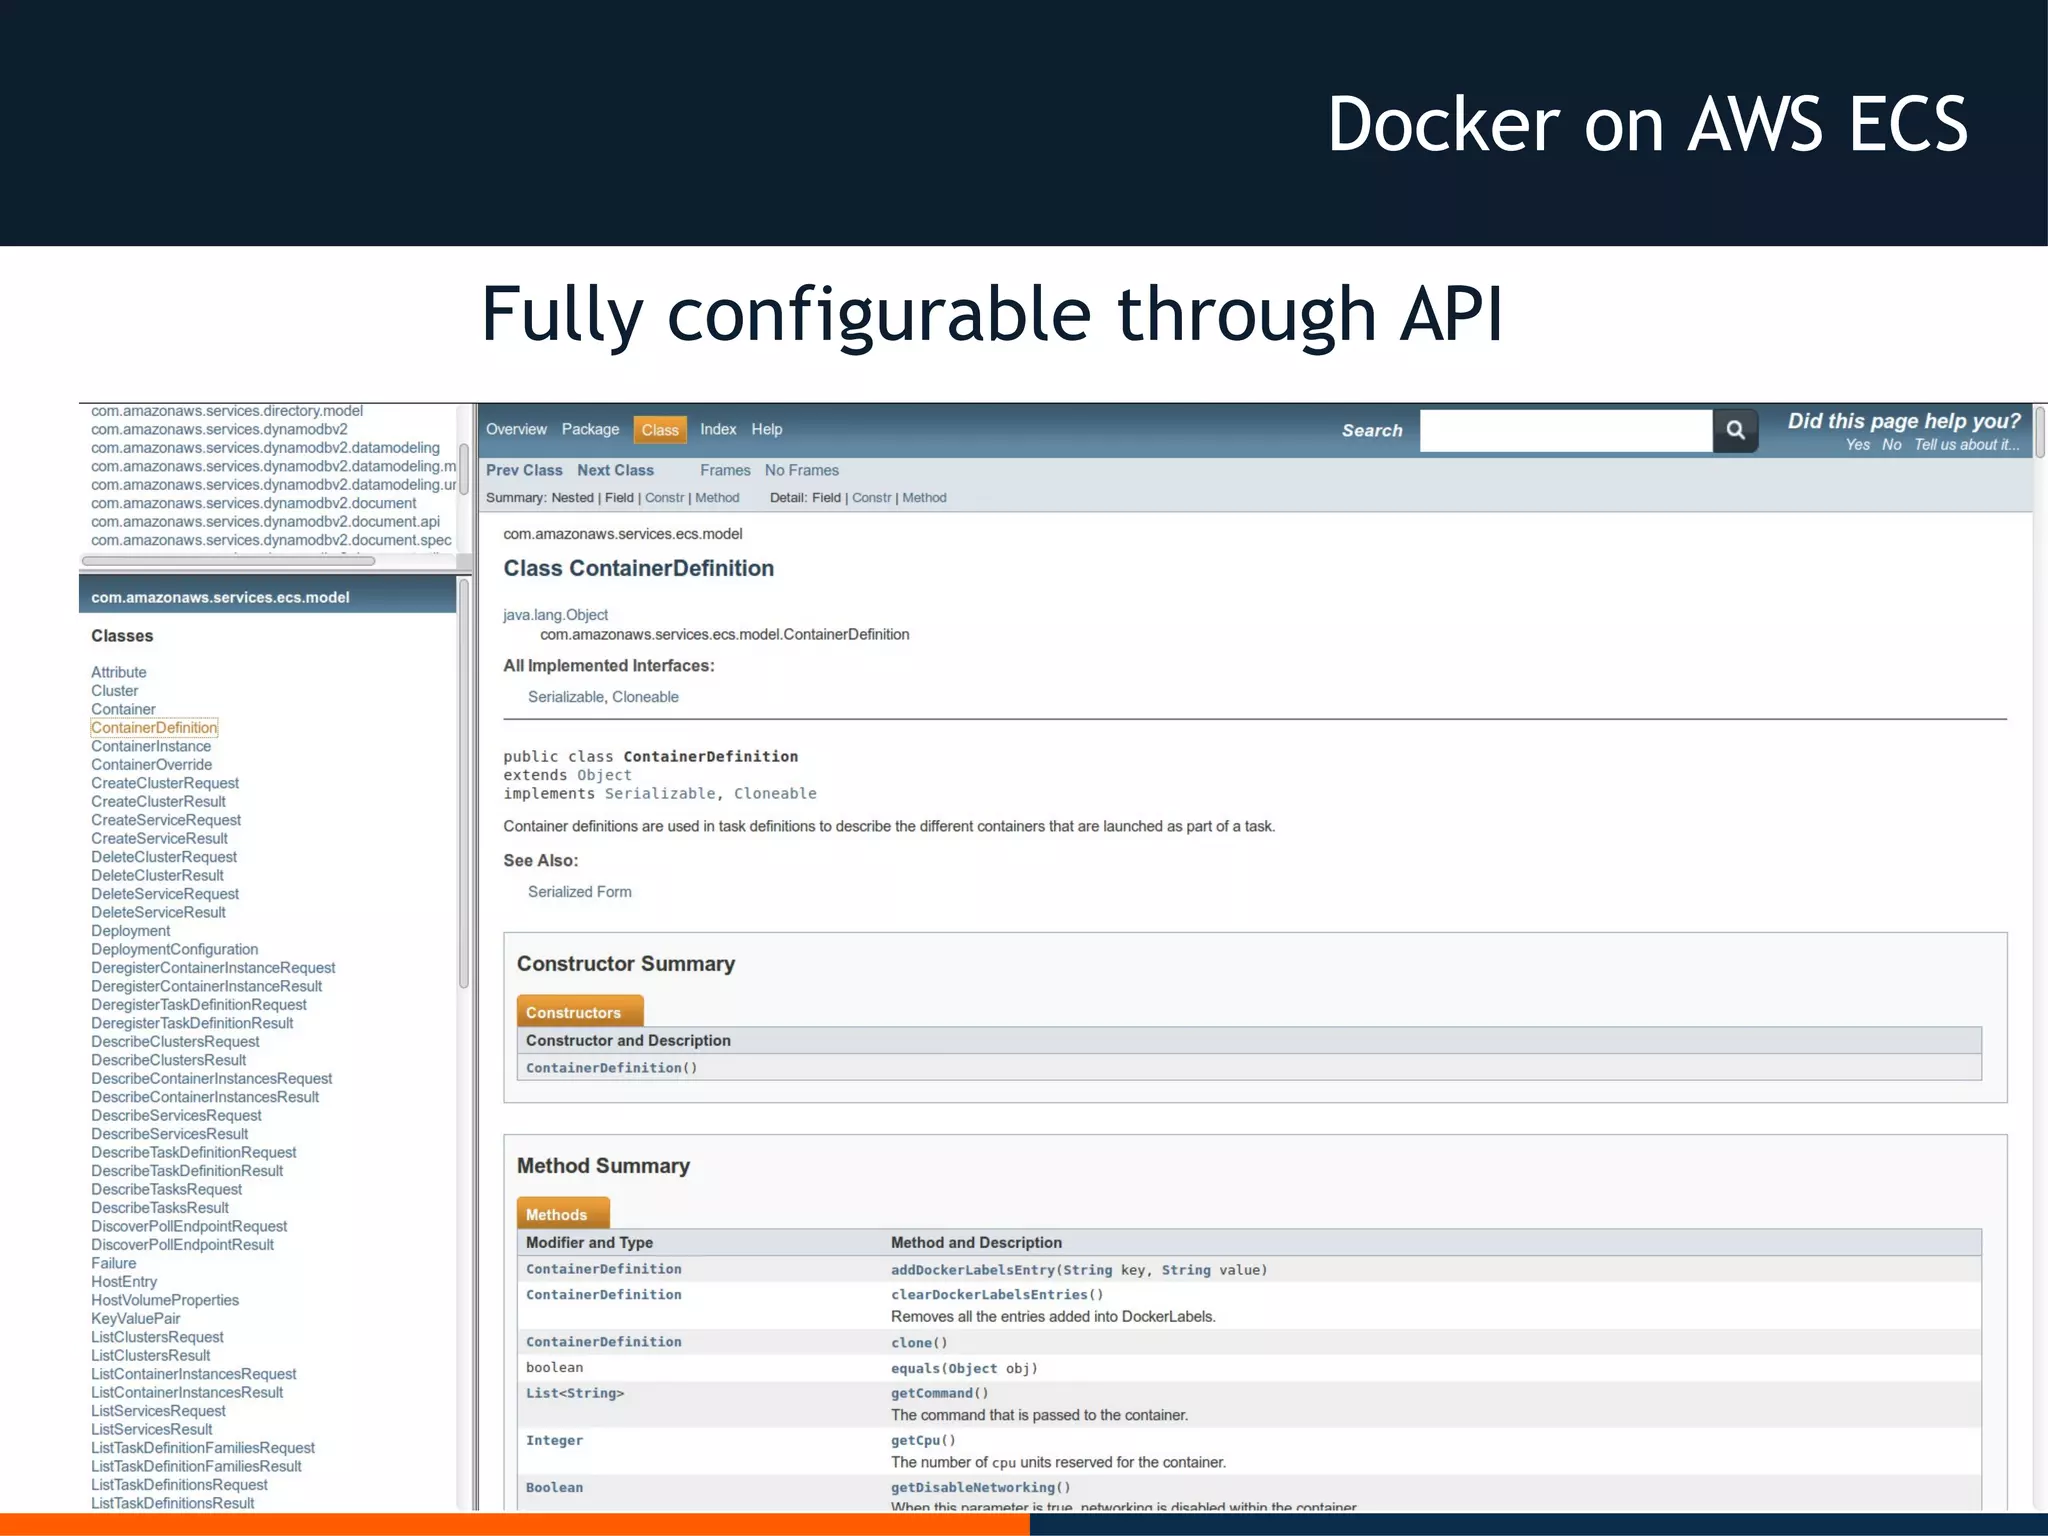Click the package list horizontal scrollbar
Image resolution: width=2048 pixels, height=1536 pixels.
point(228,561)
